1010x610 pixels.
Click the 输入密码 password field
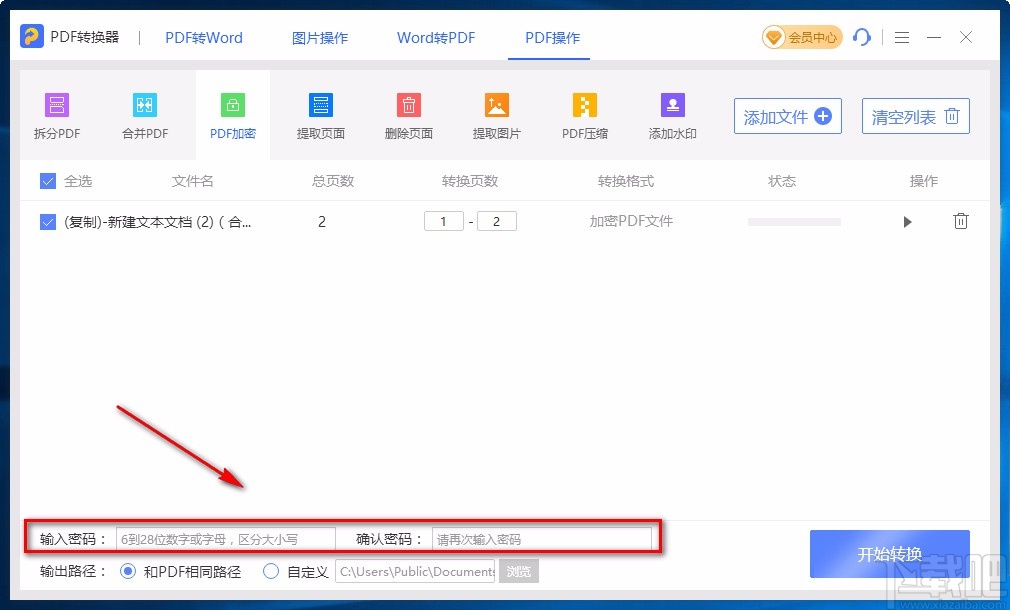coord(225,538)
